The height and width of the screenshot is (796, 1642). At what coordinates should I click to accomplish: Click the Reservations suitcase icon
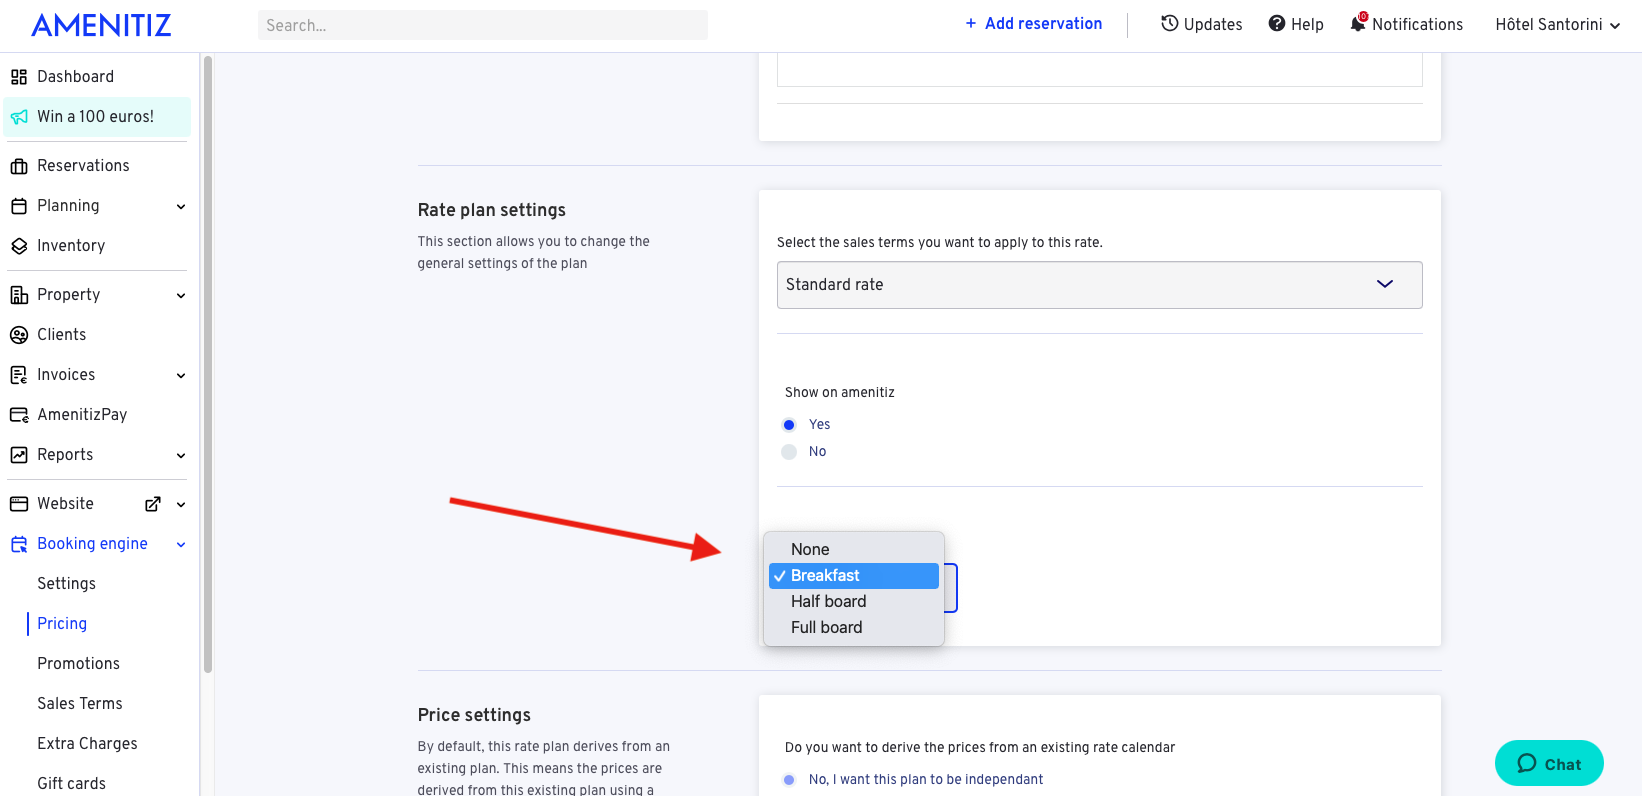pyautogui.click(x=19, y=166)
